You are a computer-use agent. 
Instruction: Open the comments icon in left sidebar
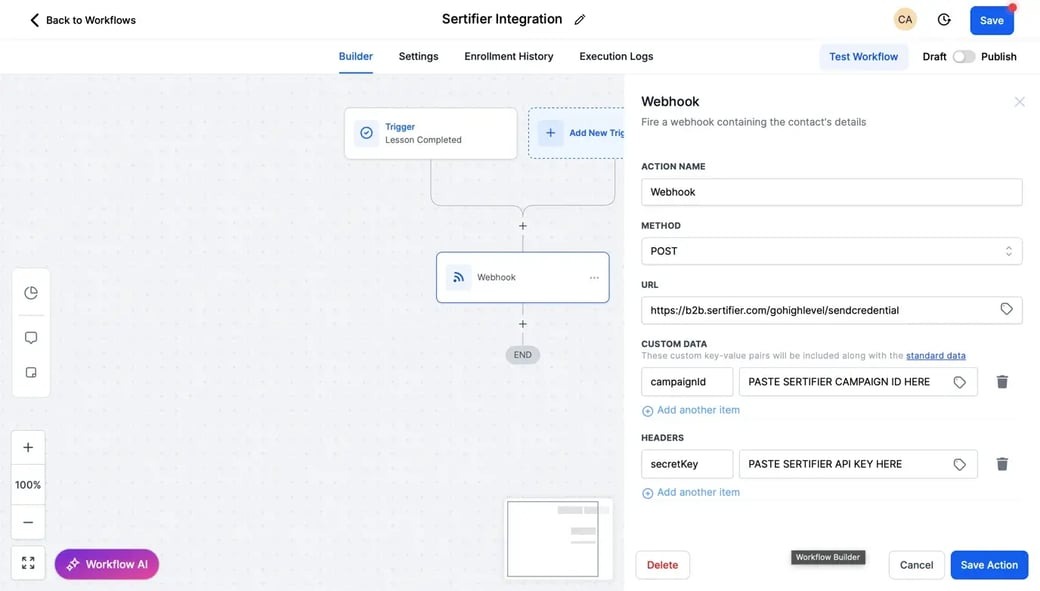pyautogui.click(x=31, y=338)
